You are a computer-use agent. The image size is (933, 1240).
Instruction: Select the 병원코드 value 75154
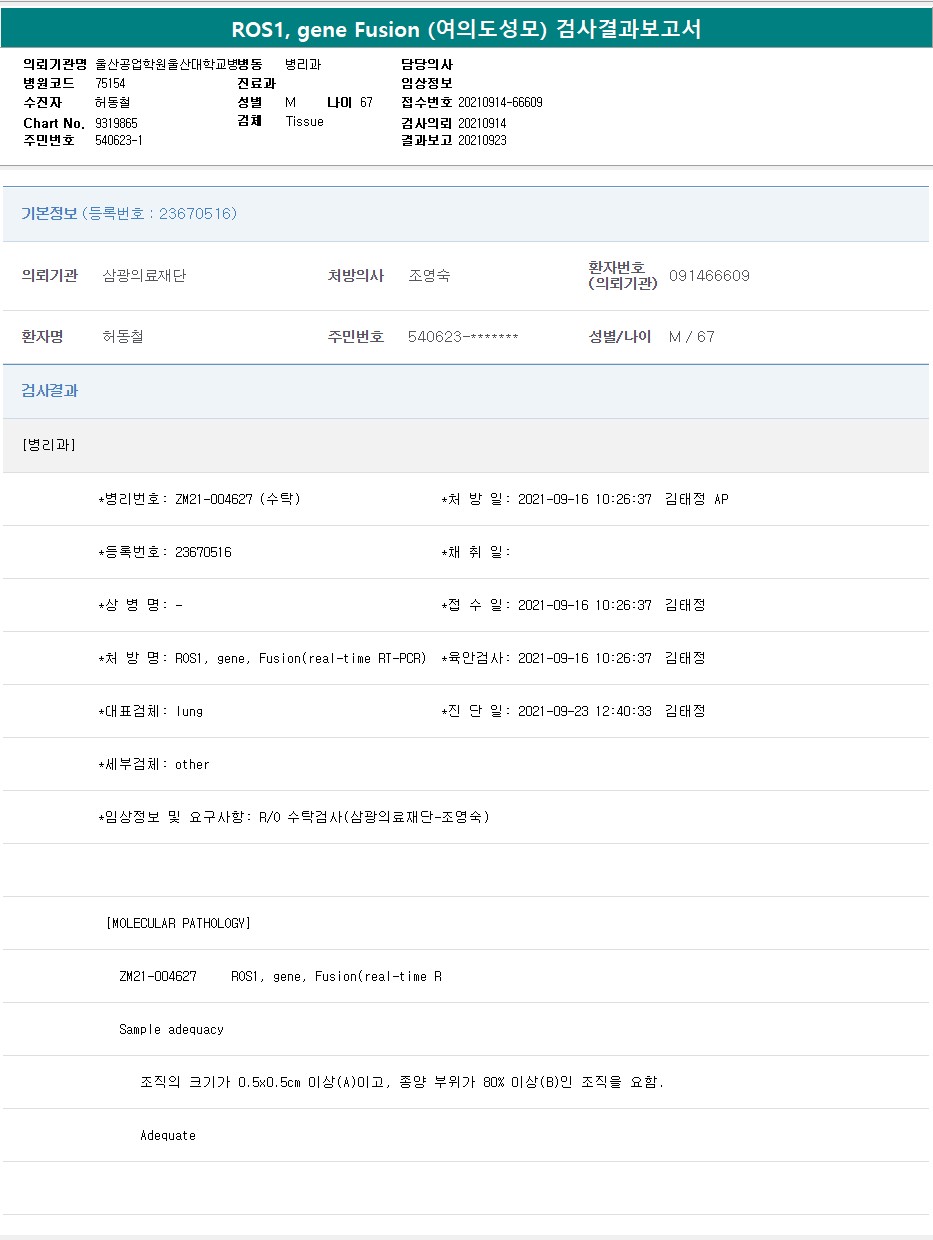pos(110,83)
